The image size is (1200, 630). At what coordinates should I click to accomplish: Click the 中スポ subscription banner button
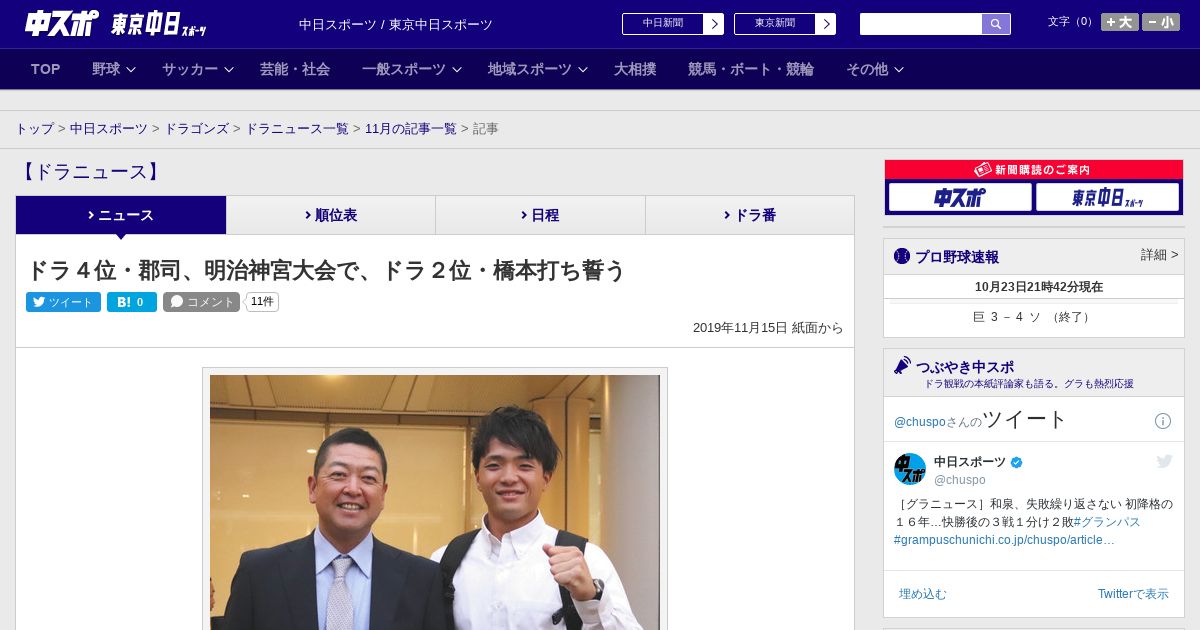point(960,197)
